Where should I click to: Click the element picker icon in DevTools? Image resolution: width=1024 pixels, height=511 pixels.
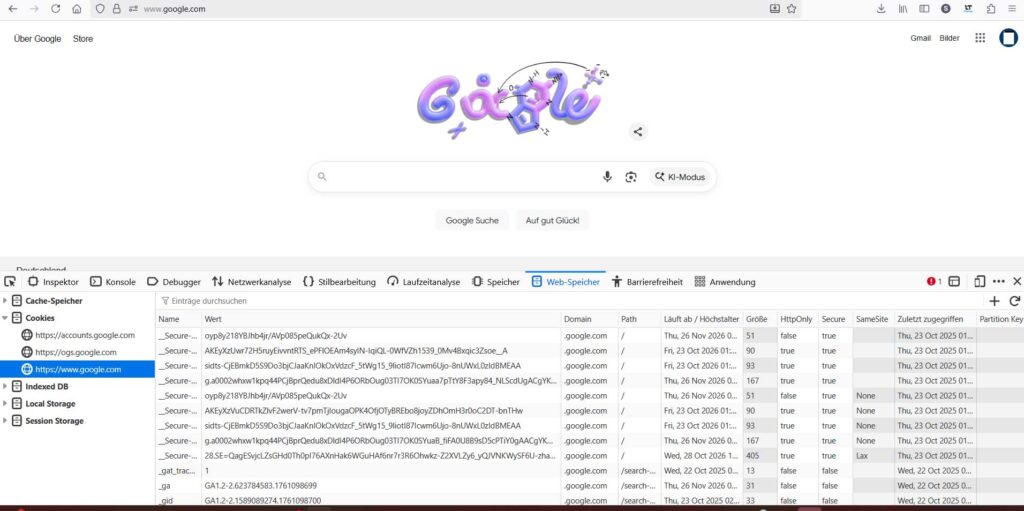pos(10,282)
